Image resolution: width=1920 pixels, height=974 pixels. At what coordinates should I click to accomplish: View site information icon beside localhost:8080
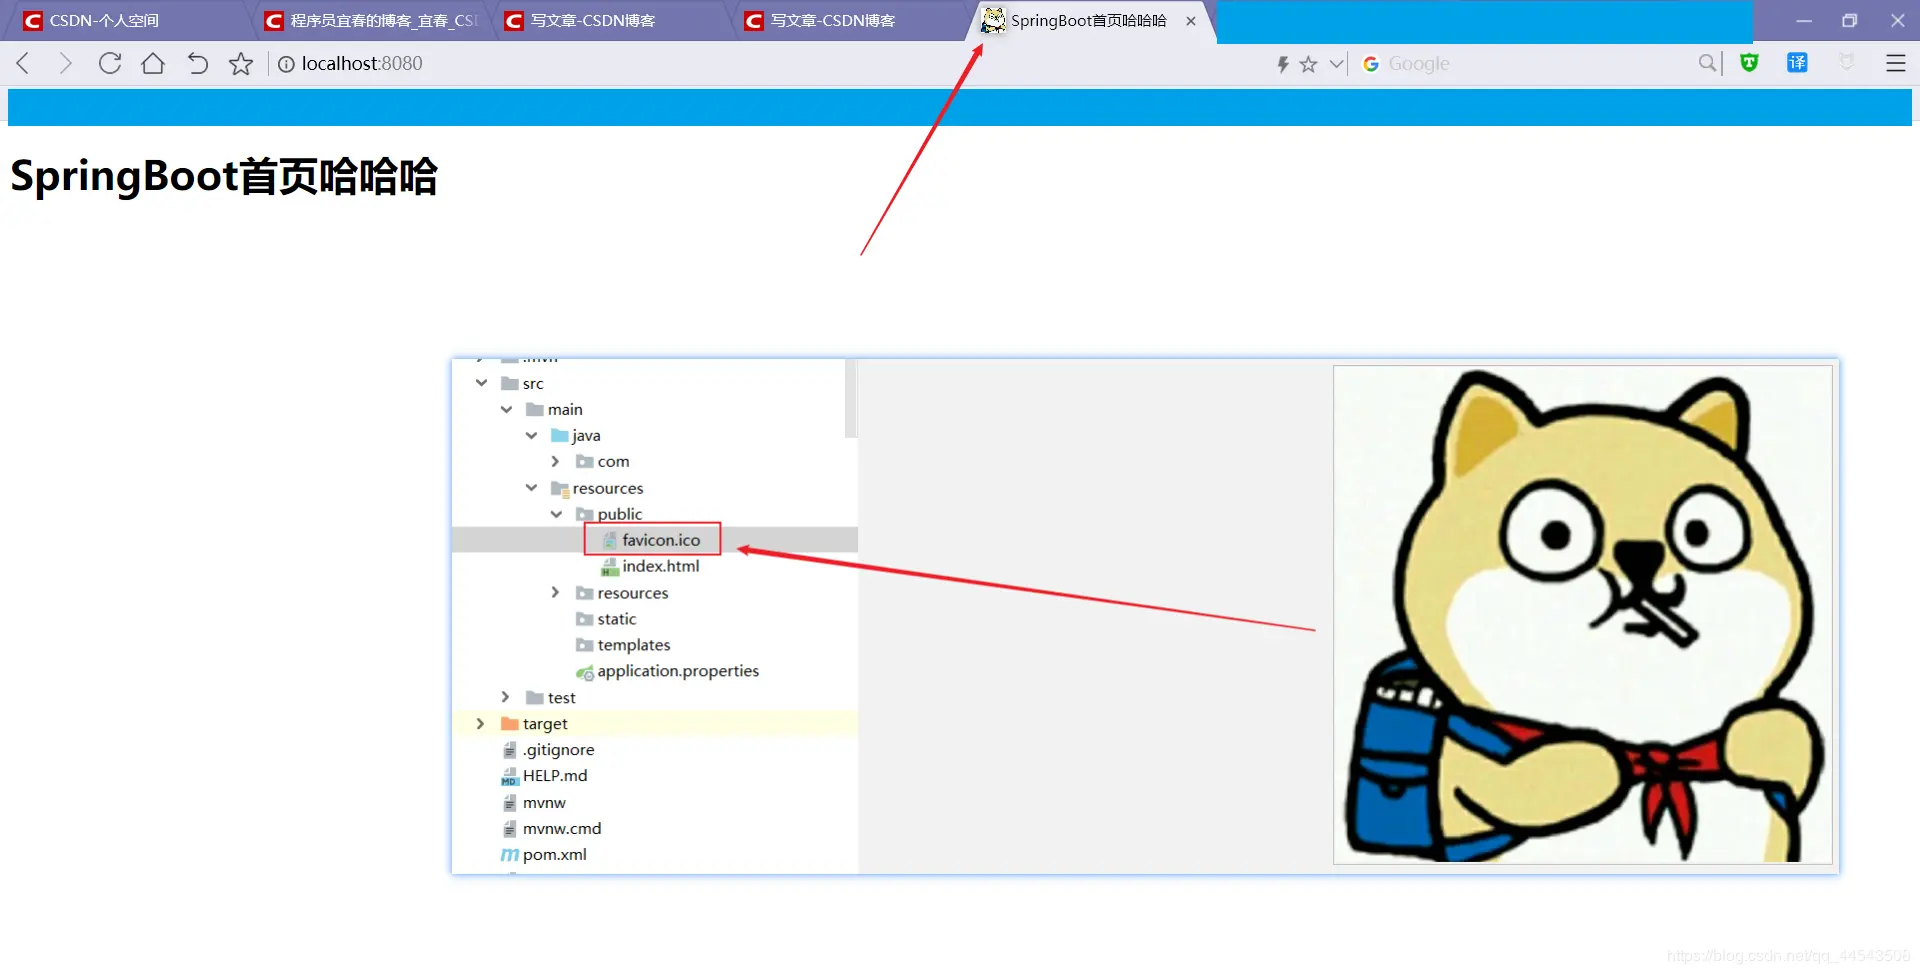(x=286, y=64)
